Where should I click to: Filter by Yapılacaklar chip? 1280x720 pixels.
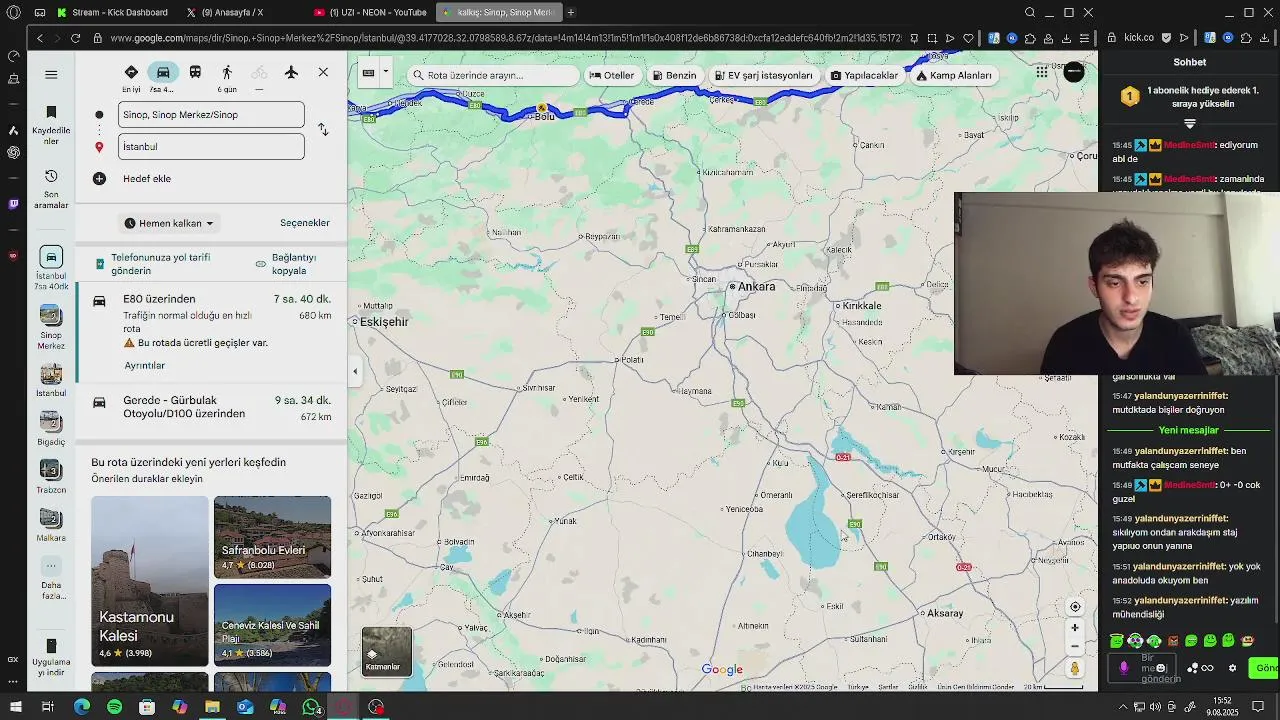click(864, 75)
